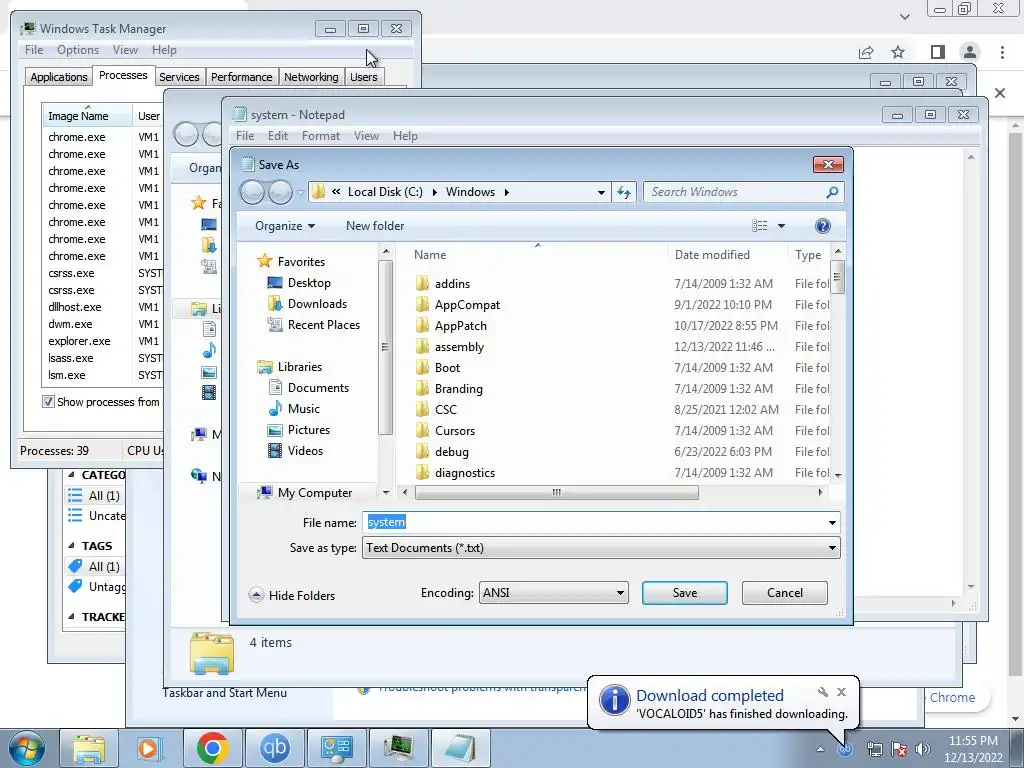Open Chrome profile avatar
Viewport: 1024px width, 768px height.
click(970, 52)
